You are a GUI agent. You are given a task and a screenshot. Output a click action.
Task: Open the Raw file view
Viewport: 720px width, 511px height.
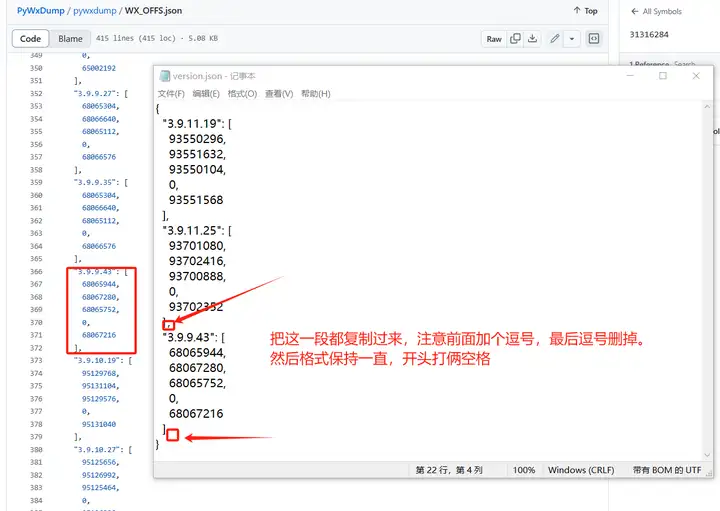(494, 39)
